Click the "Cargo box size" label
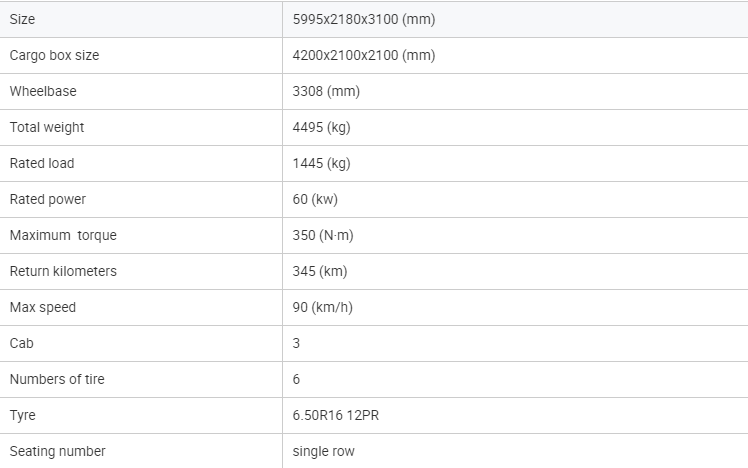The image size is (748, 468). pos(54,55)
